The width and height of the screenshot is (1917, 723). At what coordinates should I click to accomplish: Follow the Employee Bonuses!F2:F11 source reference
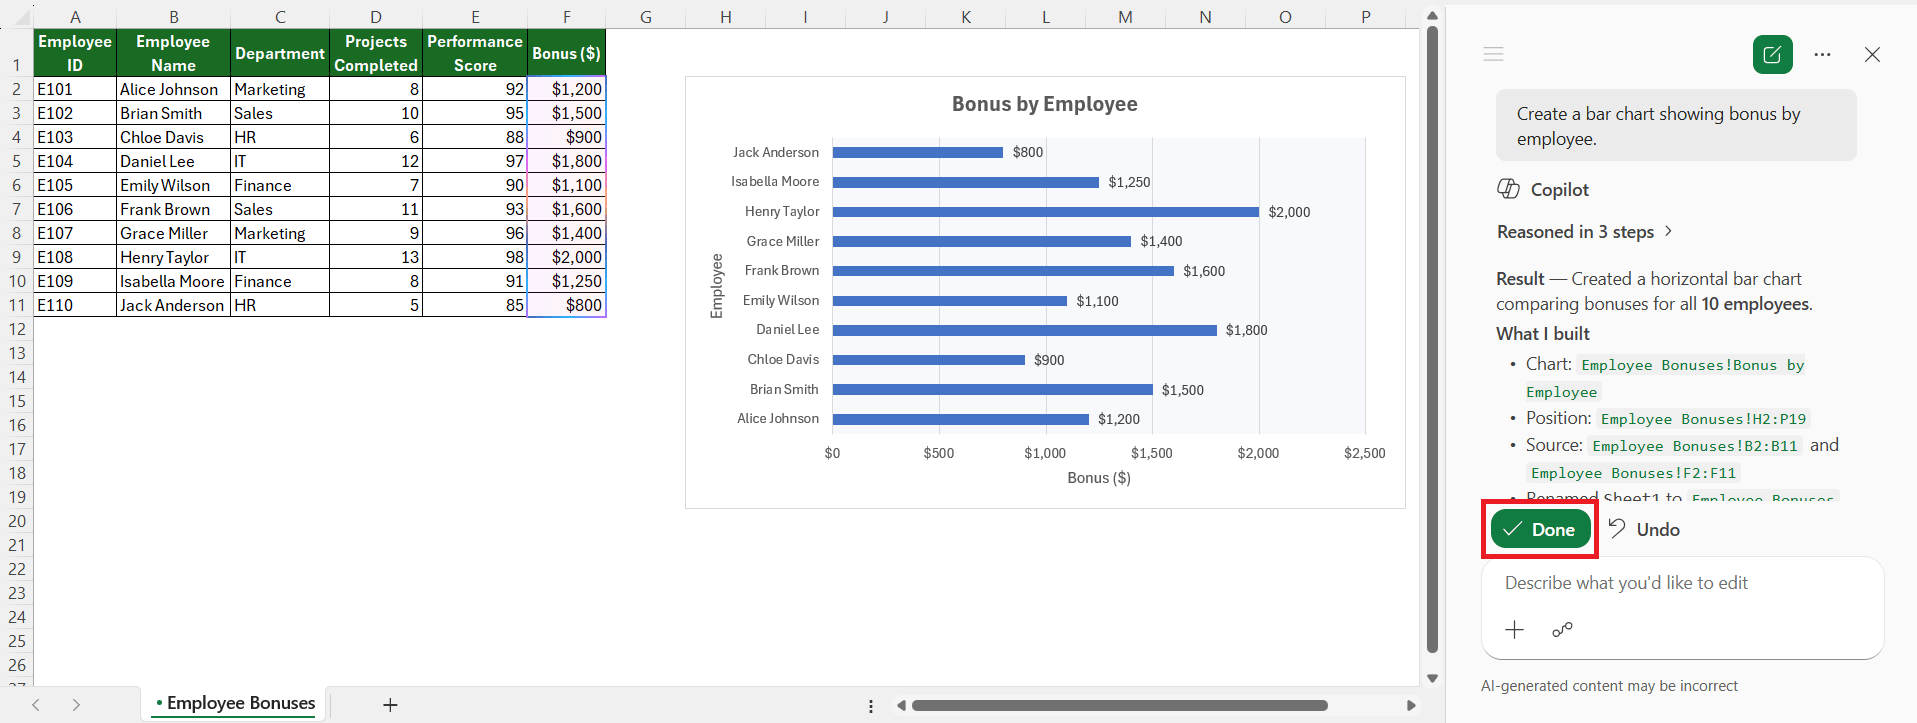click(1634, 473)
